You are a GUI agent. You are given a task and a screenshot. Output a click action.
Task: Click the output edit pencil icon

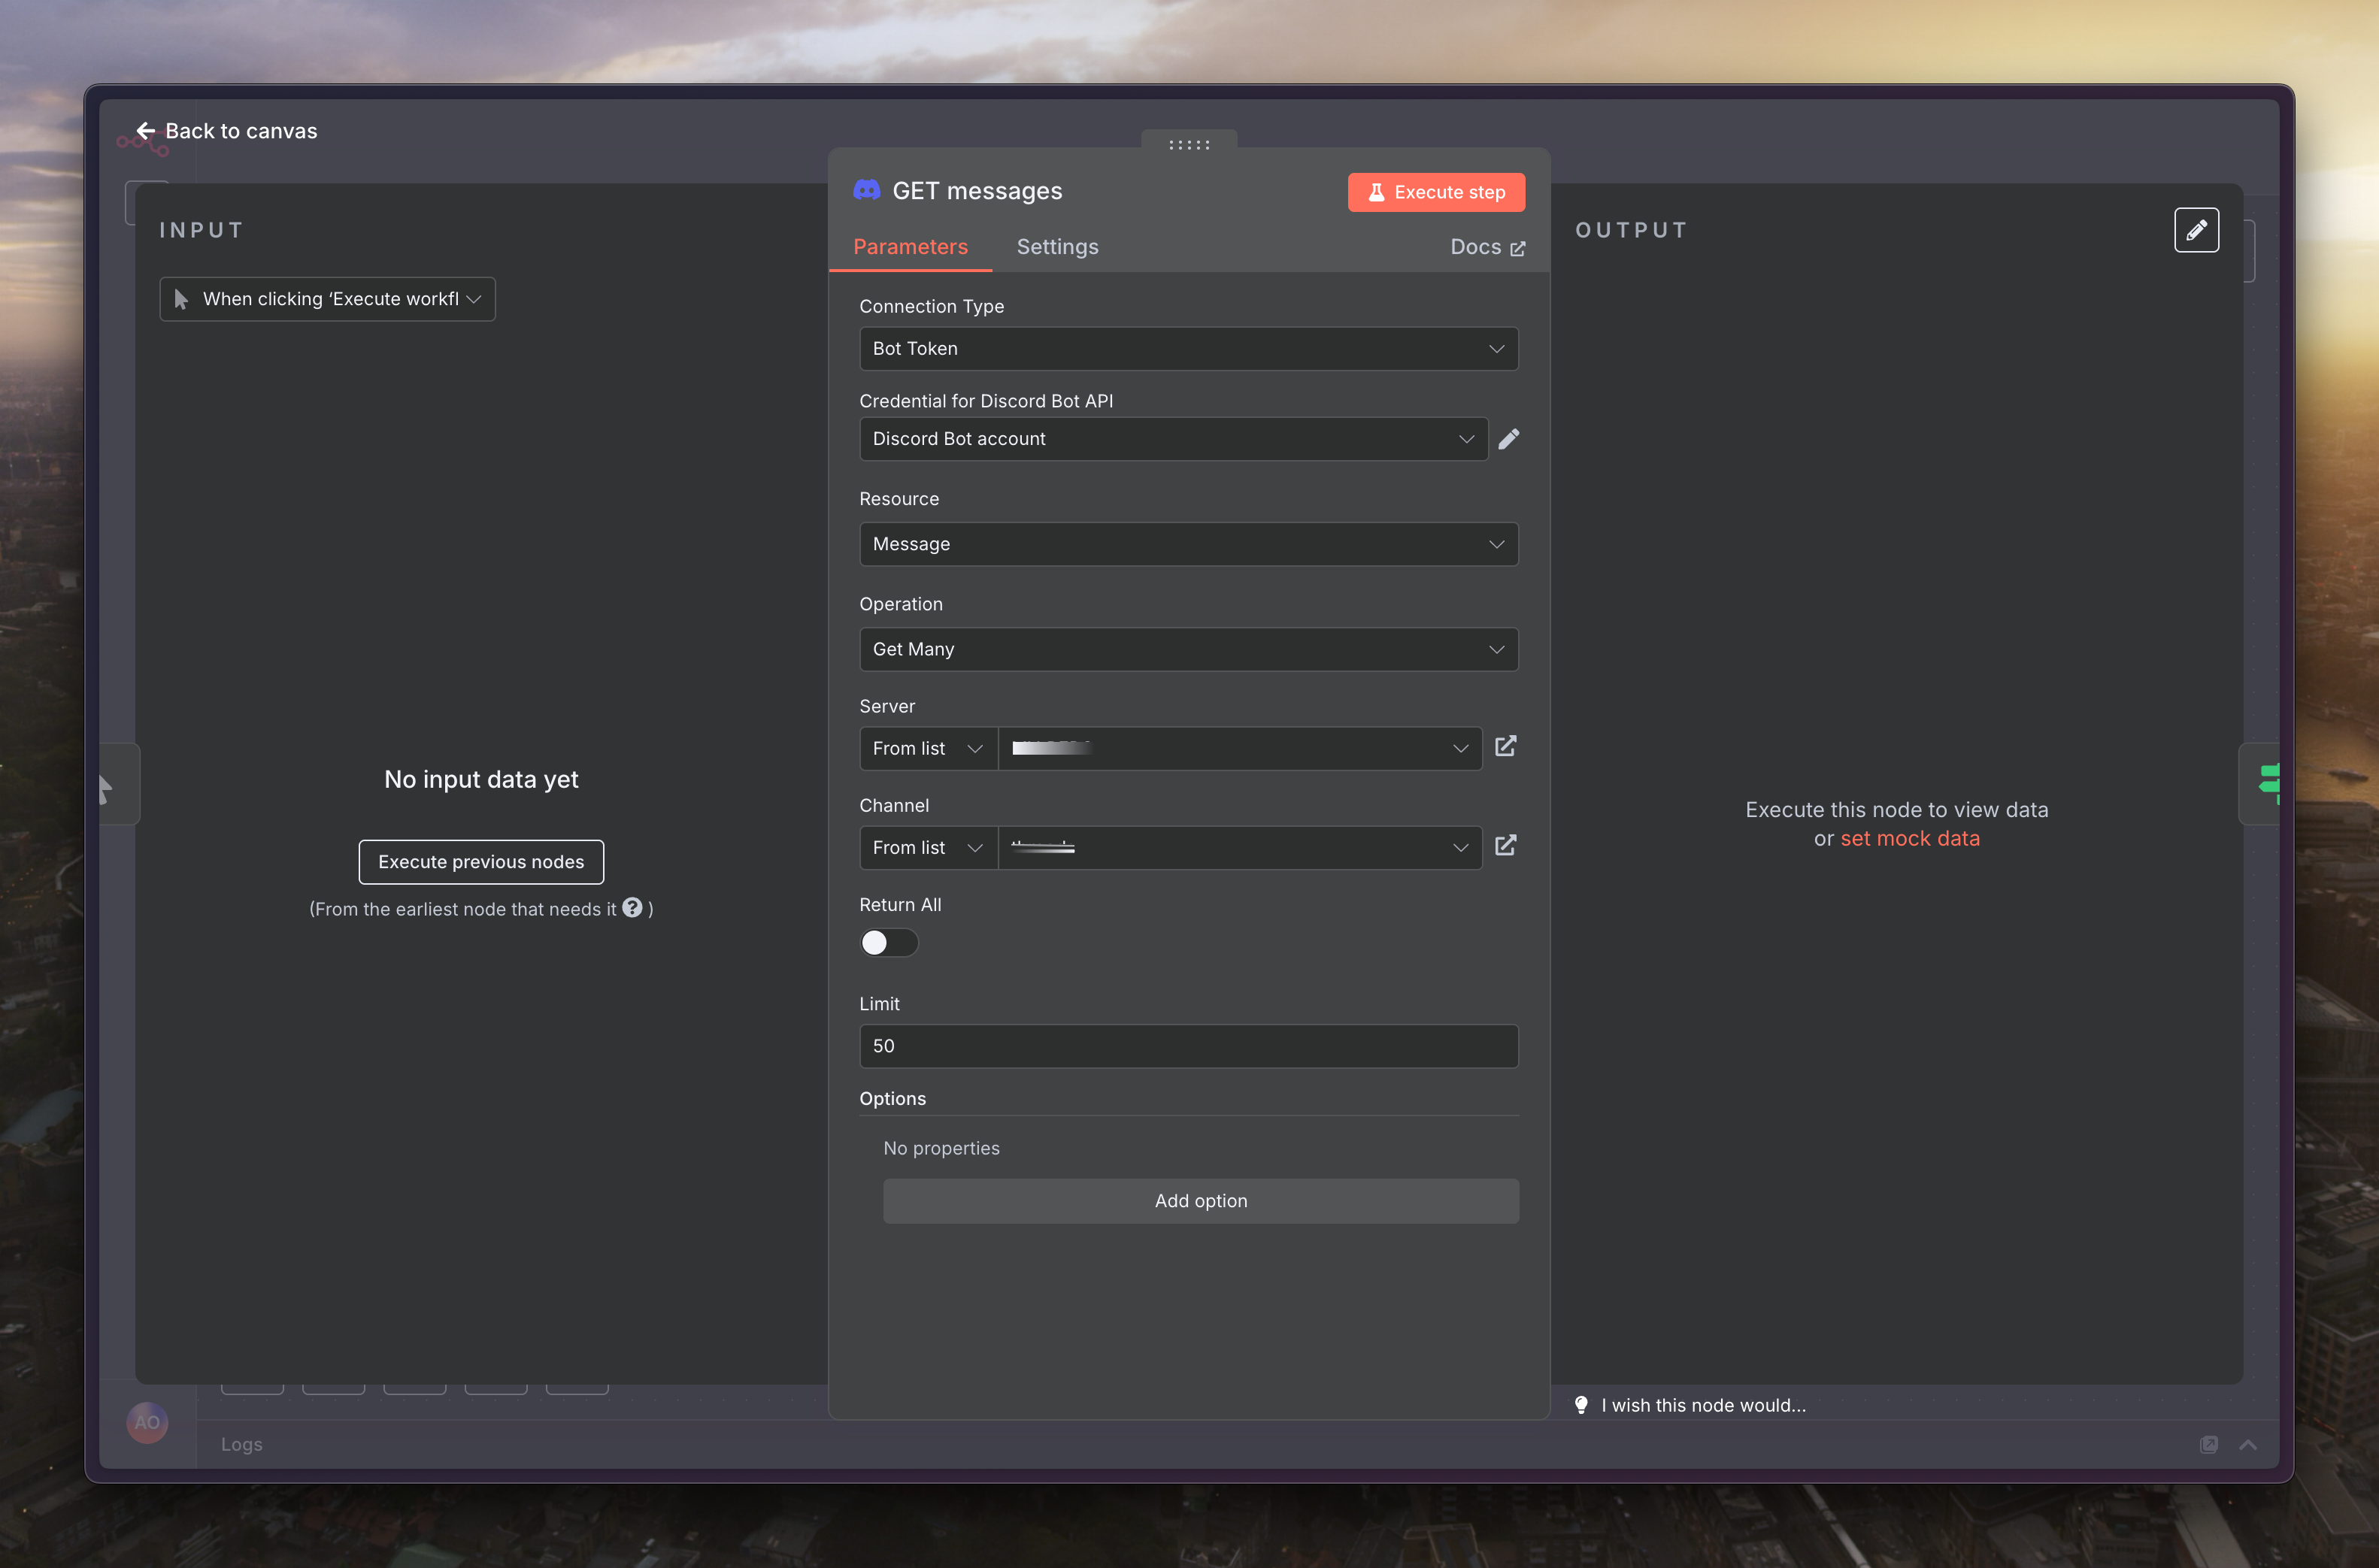pos(2196,230)
